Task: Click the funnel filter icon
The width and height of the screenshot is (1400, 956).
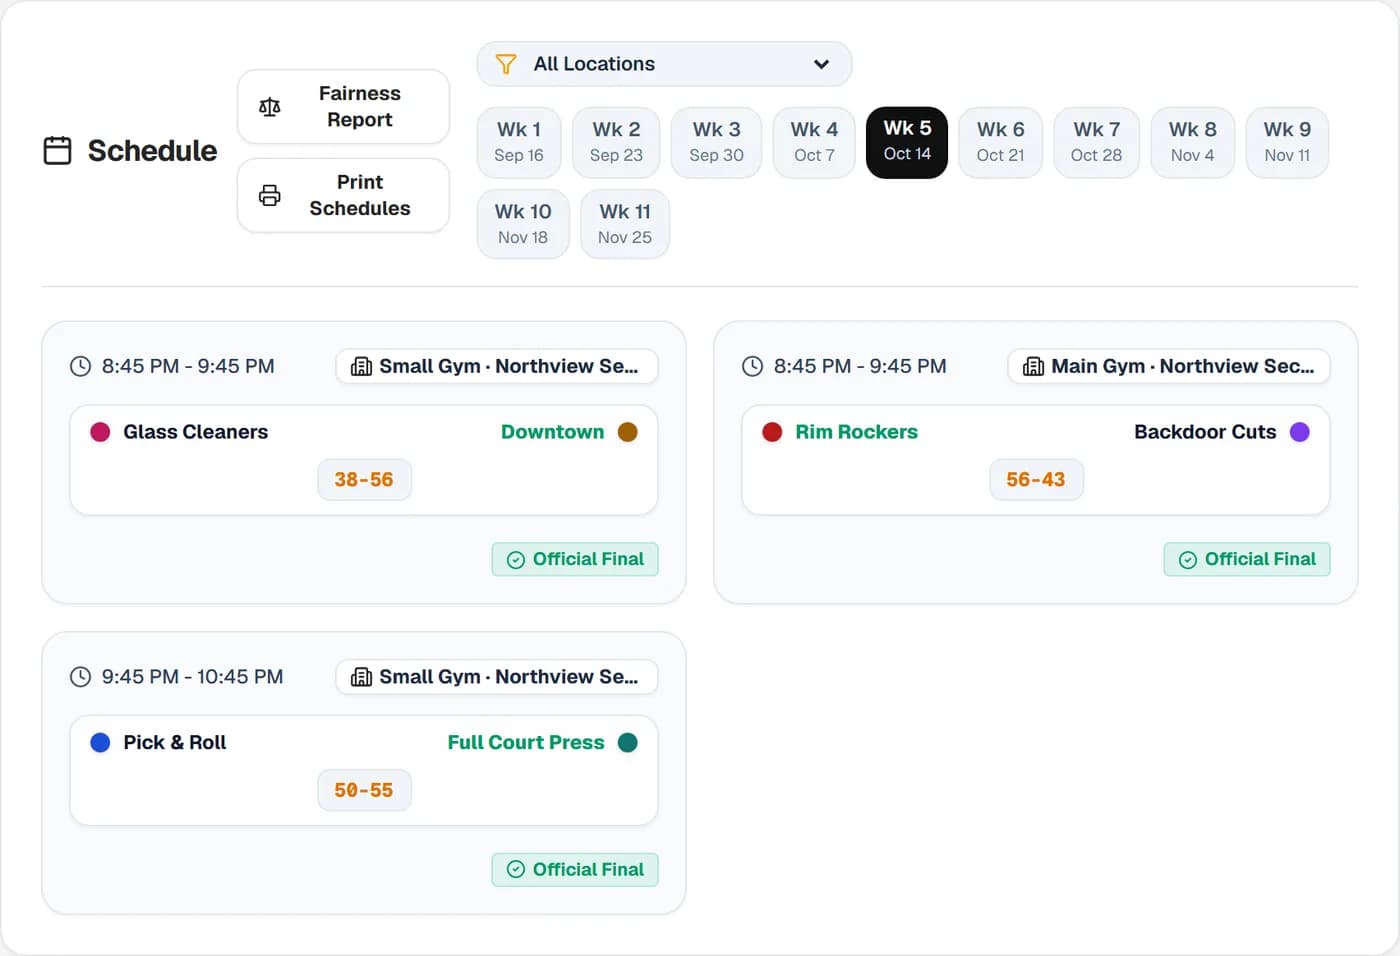Action: [506, 64]
